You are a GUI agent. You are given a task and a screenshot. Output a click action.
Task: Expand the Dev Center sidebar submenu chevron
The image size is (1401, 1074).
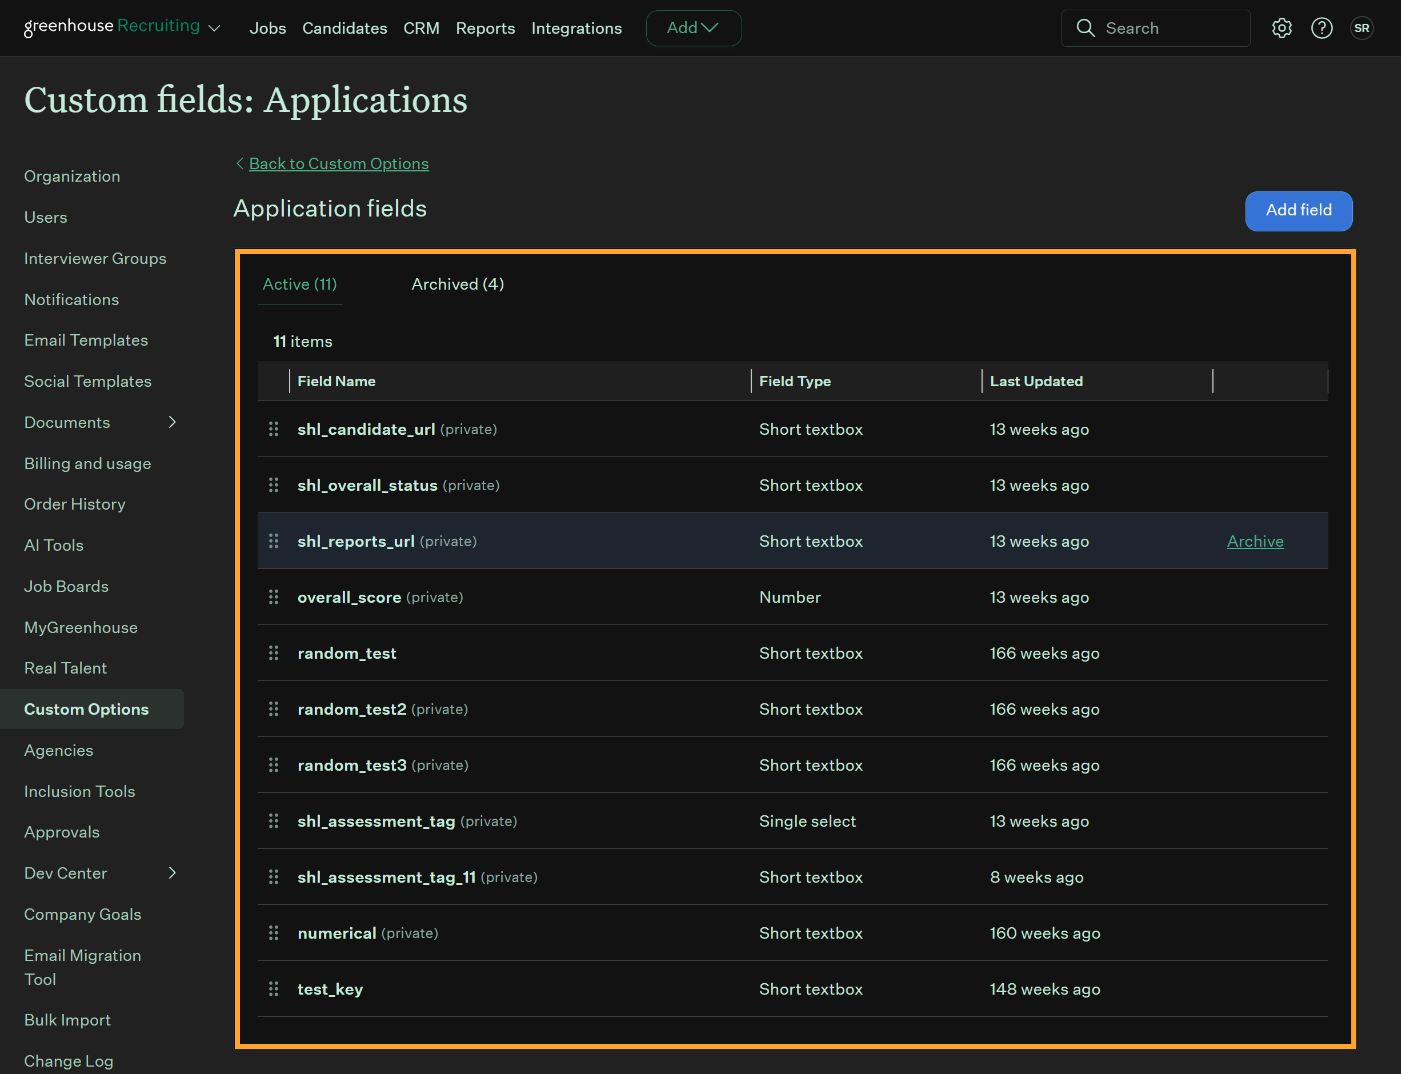(172, 873)
